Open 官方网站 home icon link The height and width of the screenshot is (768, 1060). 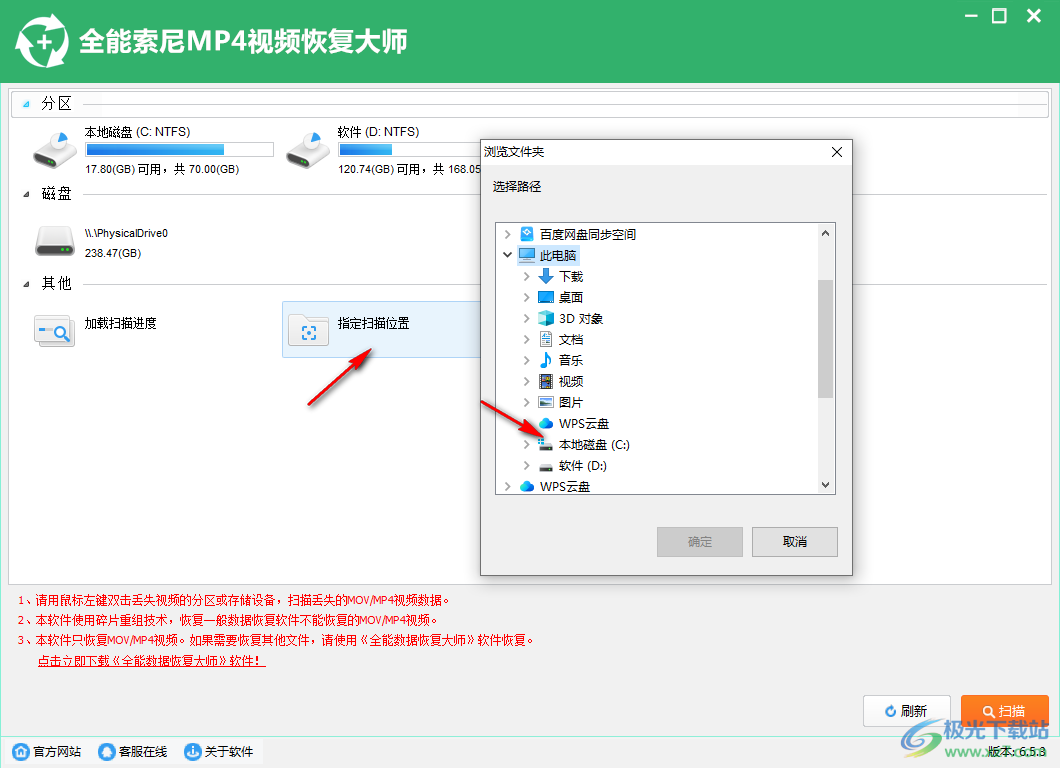[21, 751]
